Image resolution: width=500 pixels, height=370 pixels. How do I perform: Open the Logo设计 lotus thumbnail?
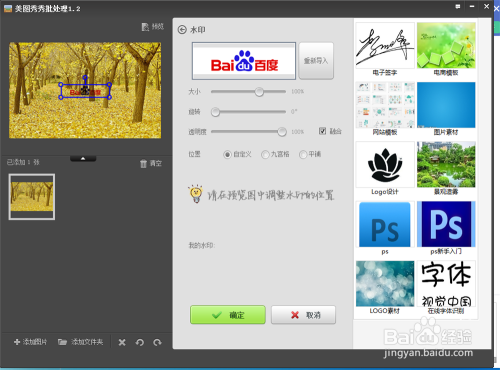385,164
